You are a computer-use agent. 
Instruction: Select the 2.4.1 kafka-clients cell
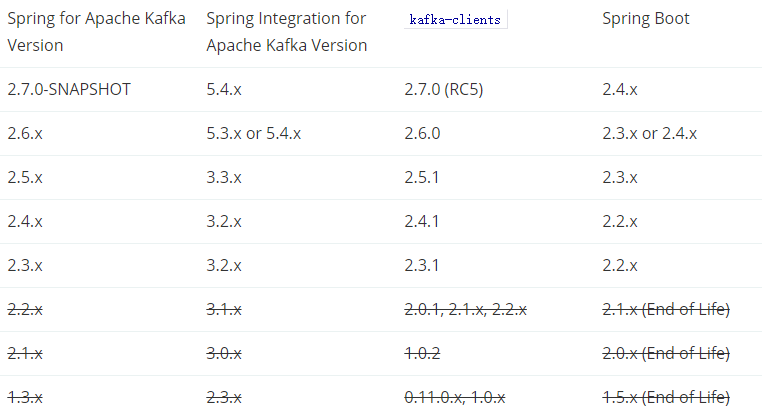pyautogui.click(x=422, y=221)
